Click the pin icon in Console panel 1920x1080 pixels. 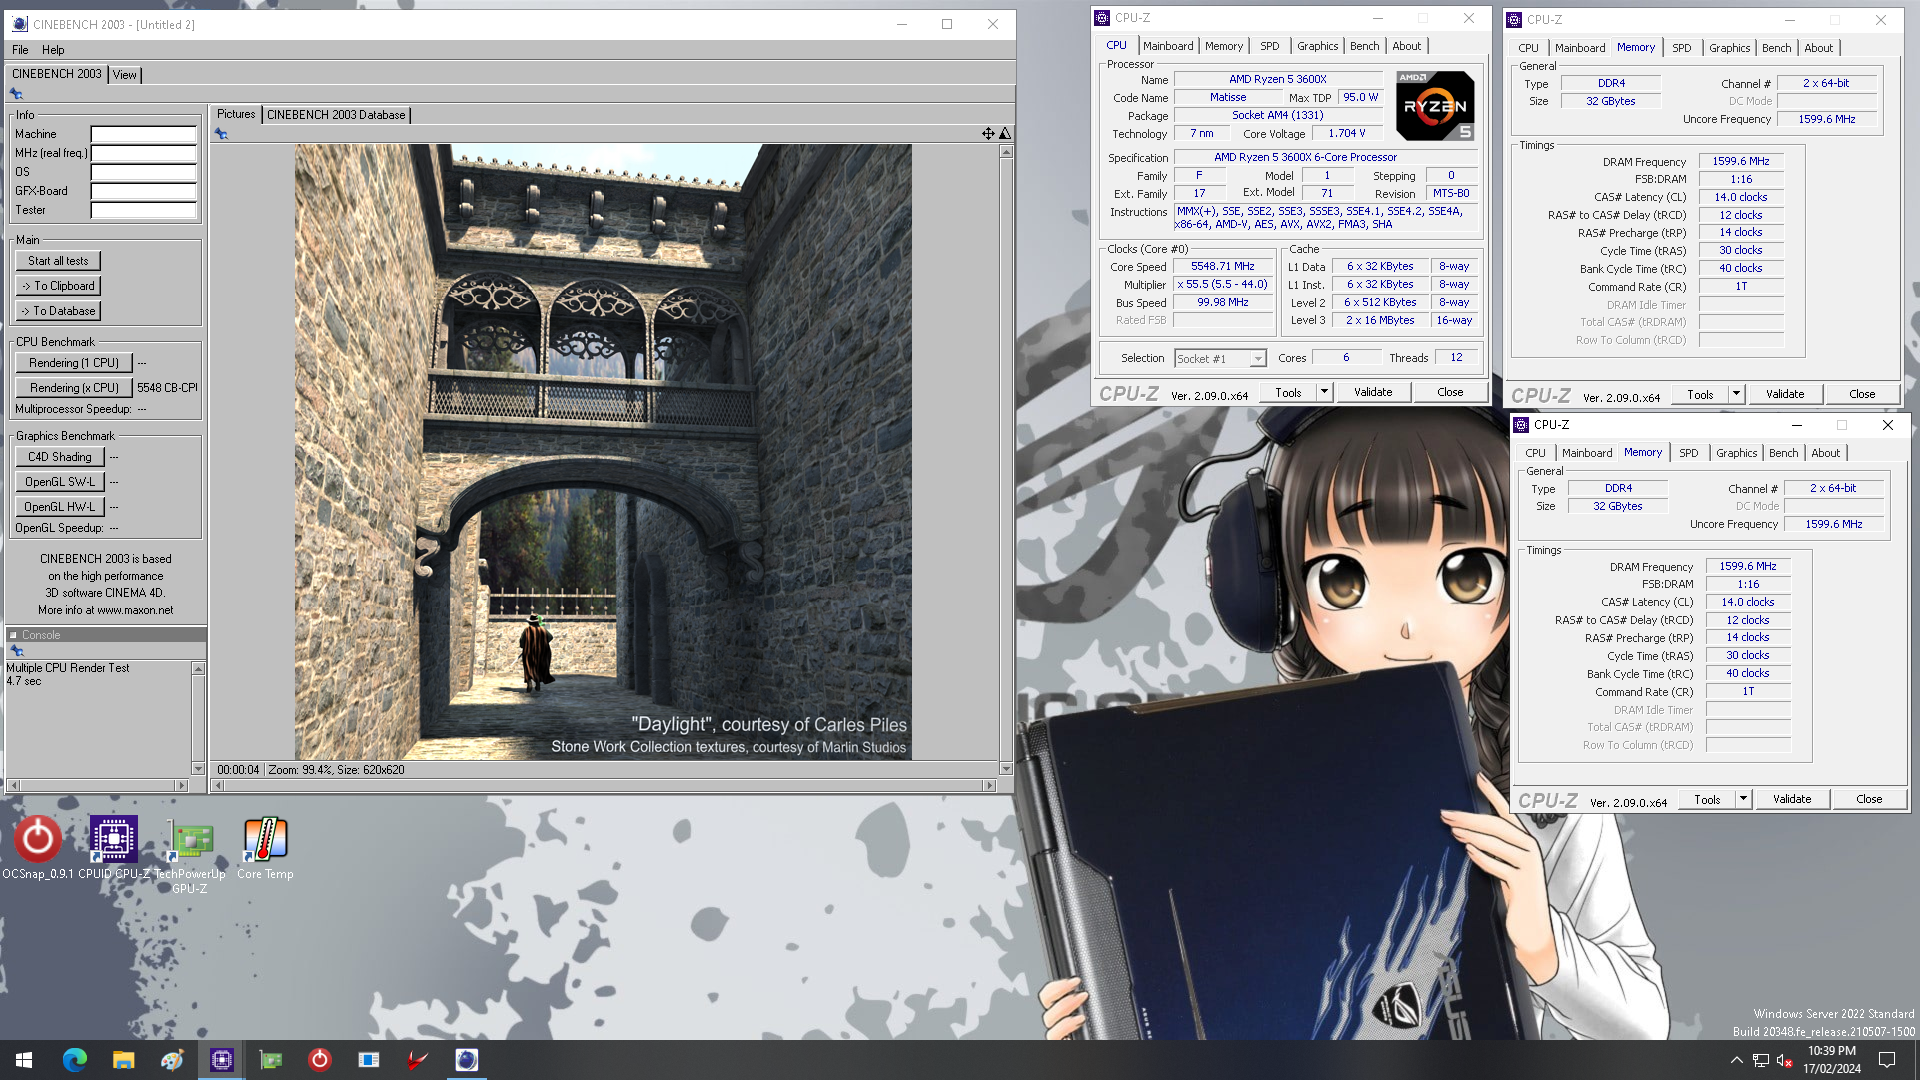click(x=17, y=651)
